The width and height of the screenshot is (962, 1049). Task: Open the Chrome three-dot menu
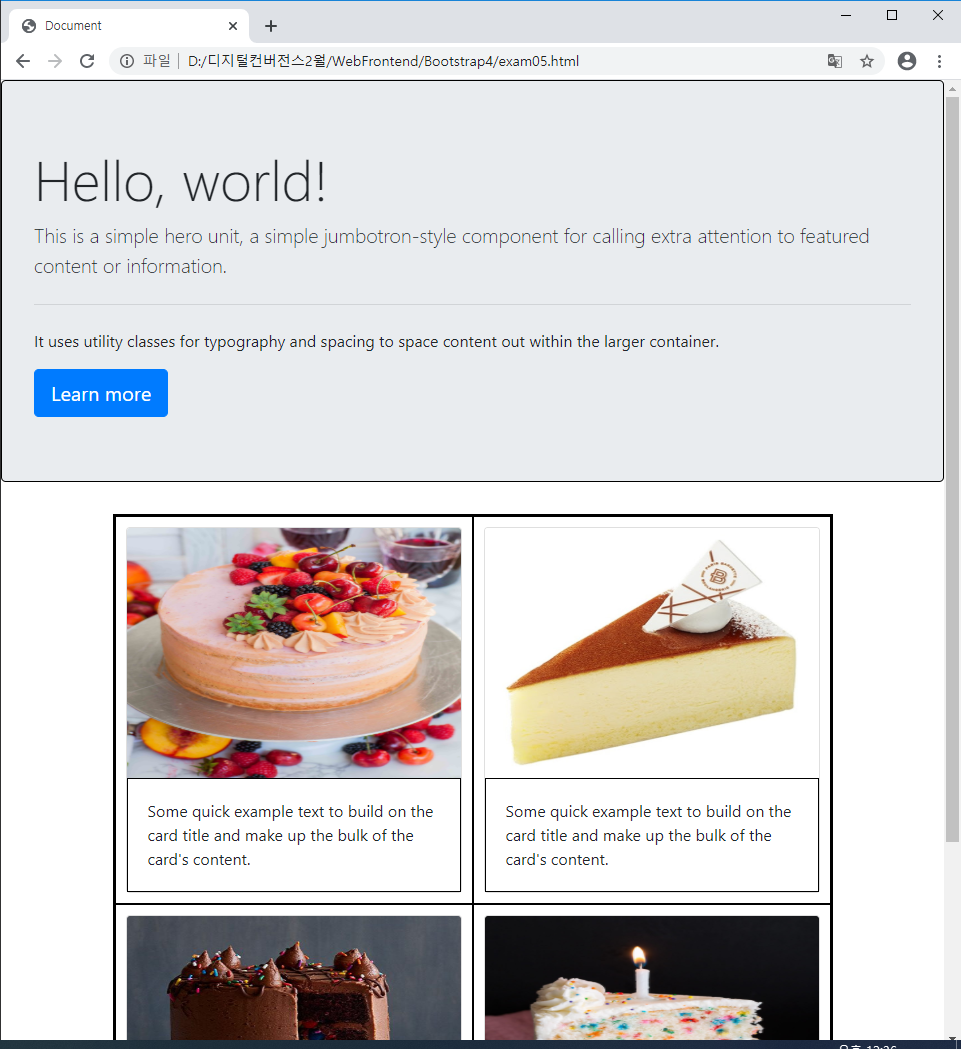pyautogui.click(x=939, y=62)
